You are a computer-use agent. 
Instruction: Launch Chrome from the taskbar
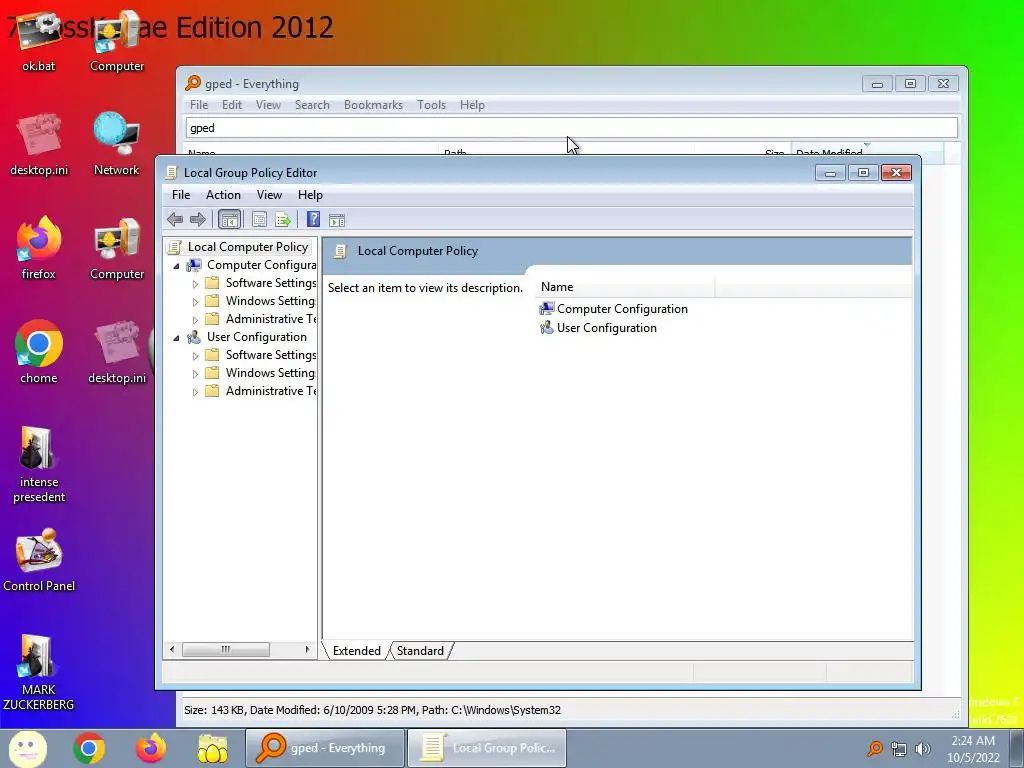pyautogui.click(x=89, y=748)
